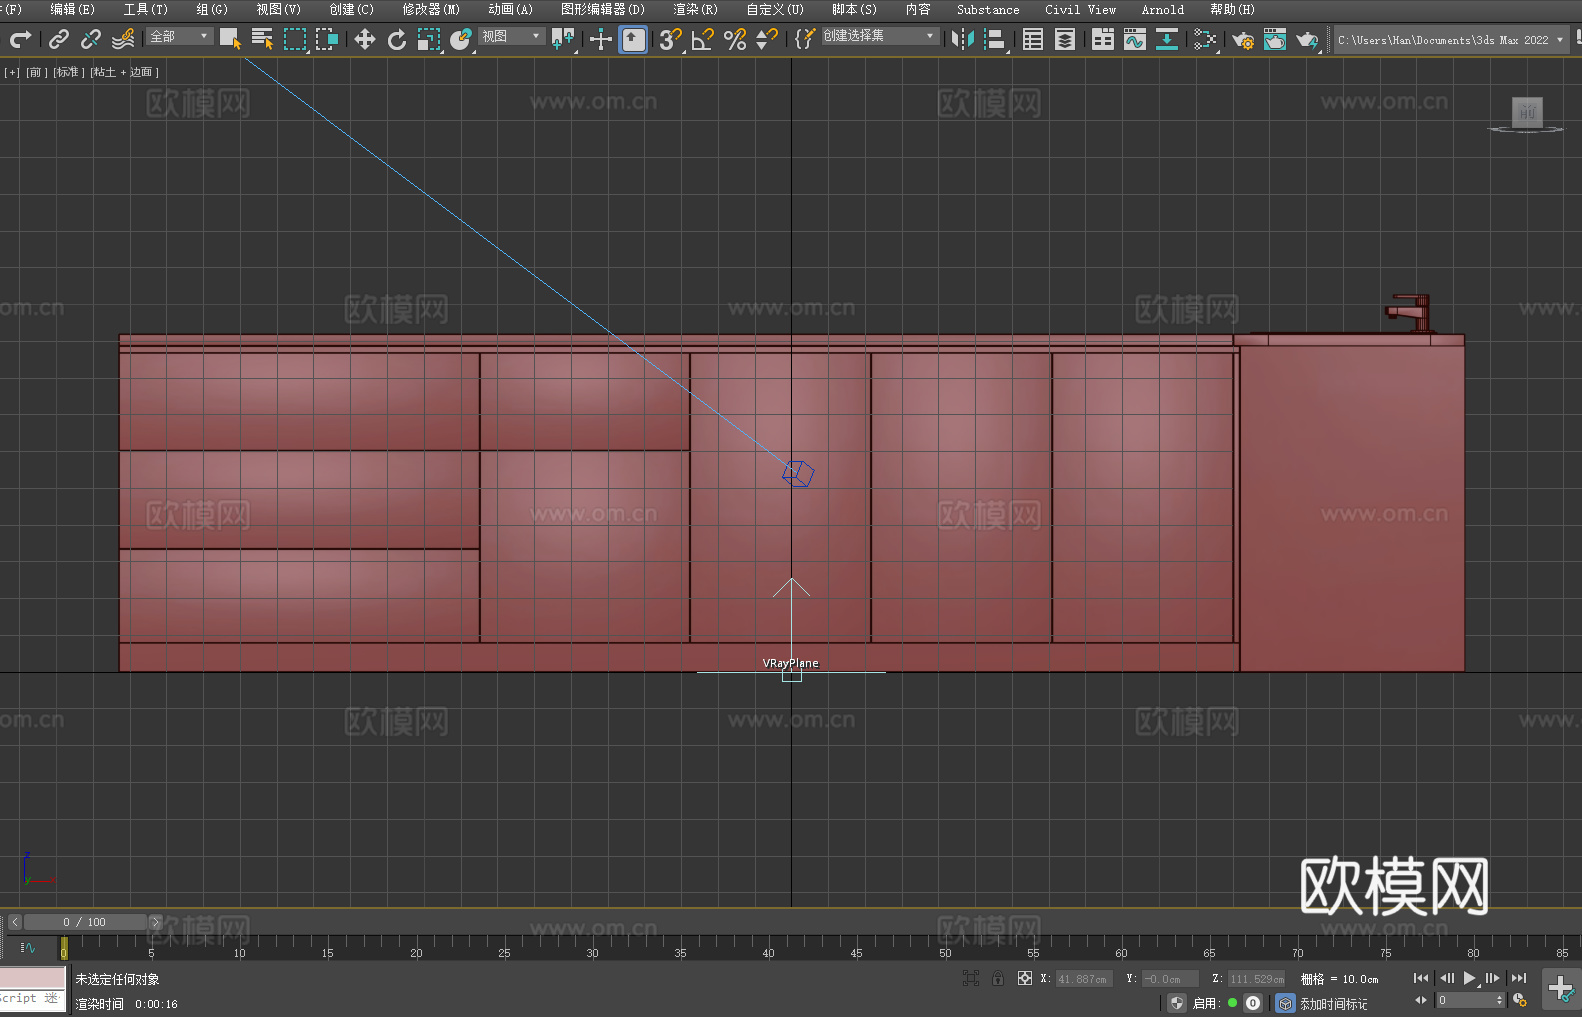The width and height of the screenshot is (1582, 1017).
Task: Click Go to Start playback button
Action: tap(1421, 978)
